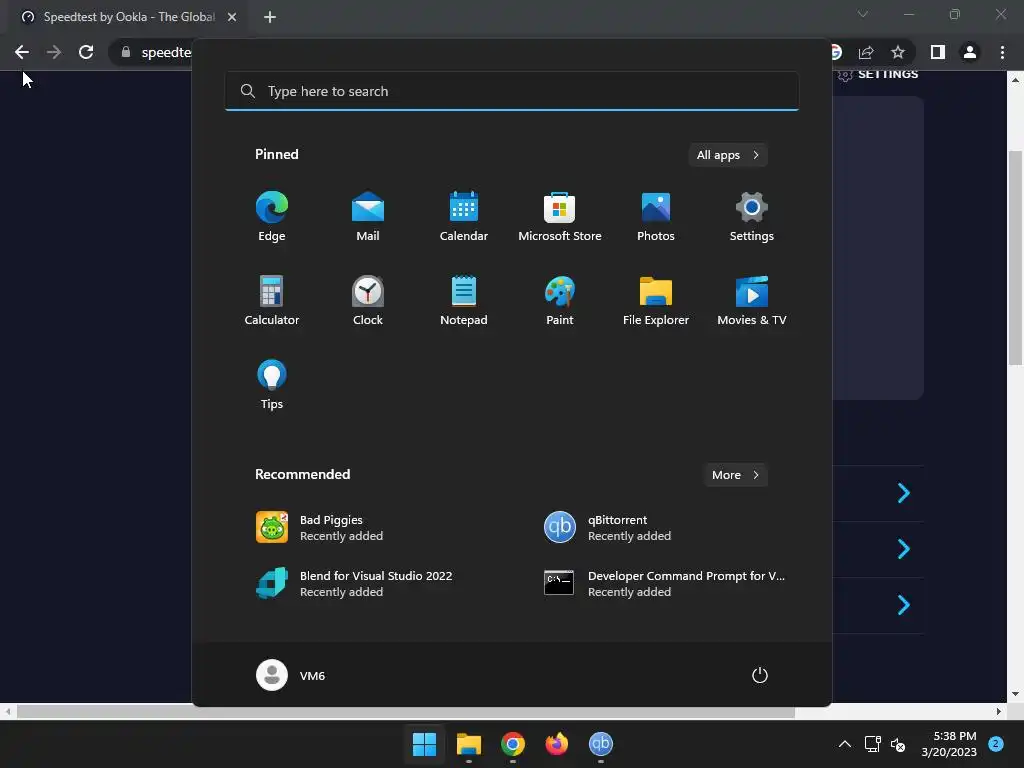
Task: Open the Tips app
Action: [272, 385]
